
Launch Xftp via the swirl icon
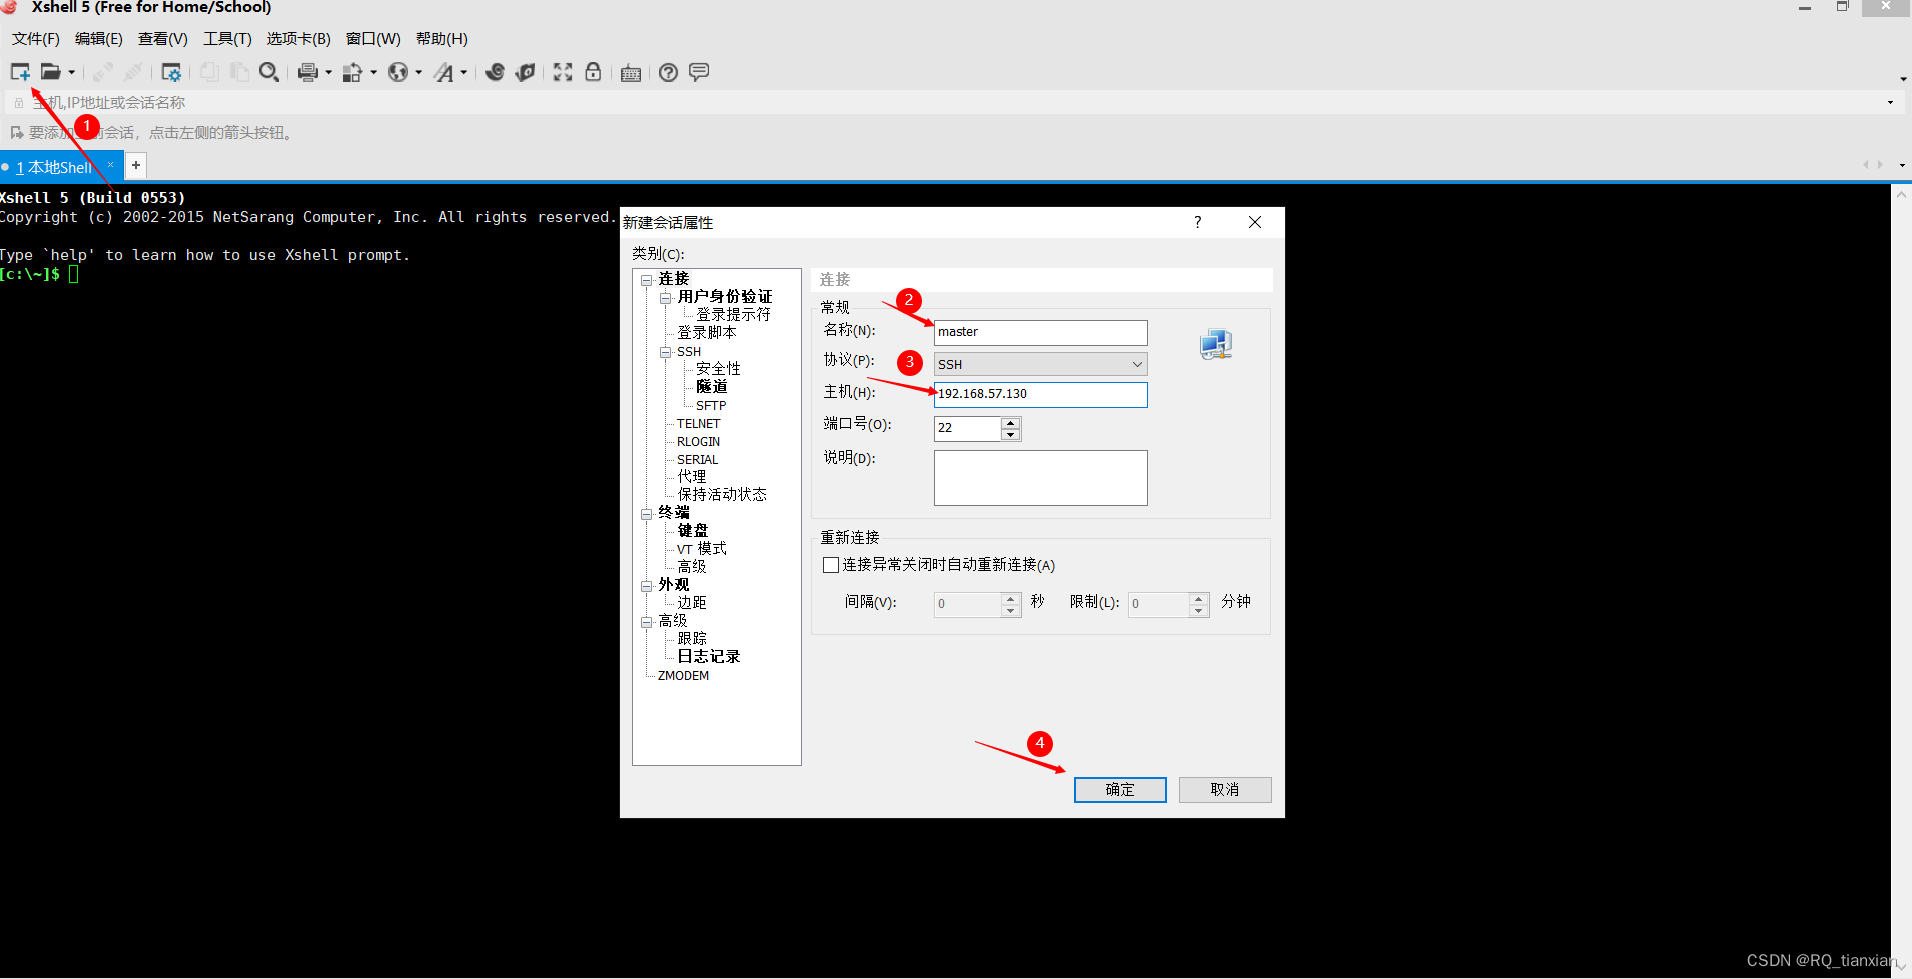pyautogui.click(x=495, y=72)
